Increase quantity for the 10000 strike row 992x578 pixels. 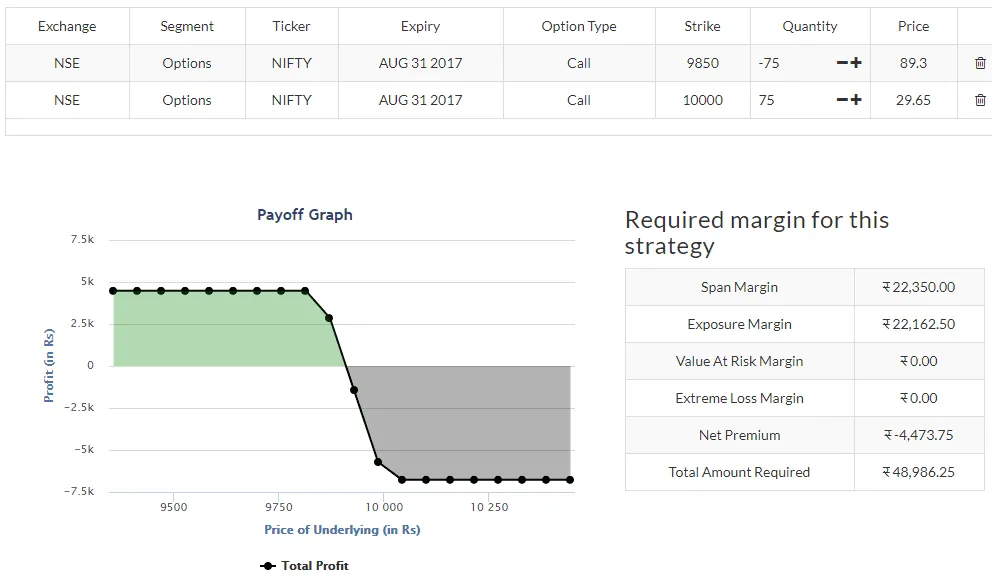pyautogui.click(x=856, y=100)
